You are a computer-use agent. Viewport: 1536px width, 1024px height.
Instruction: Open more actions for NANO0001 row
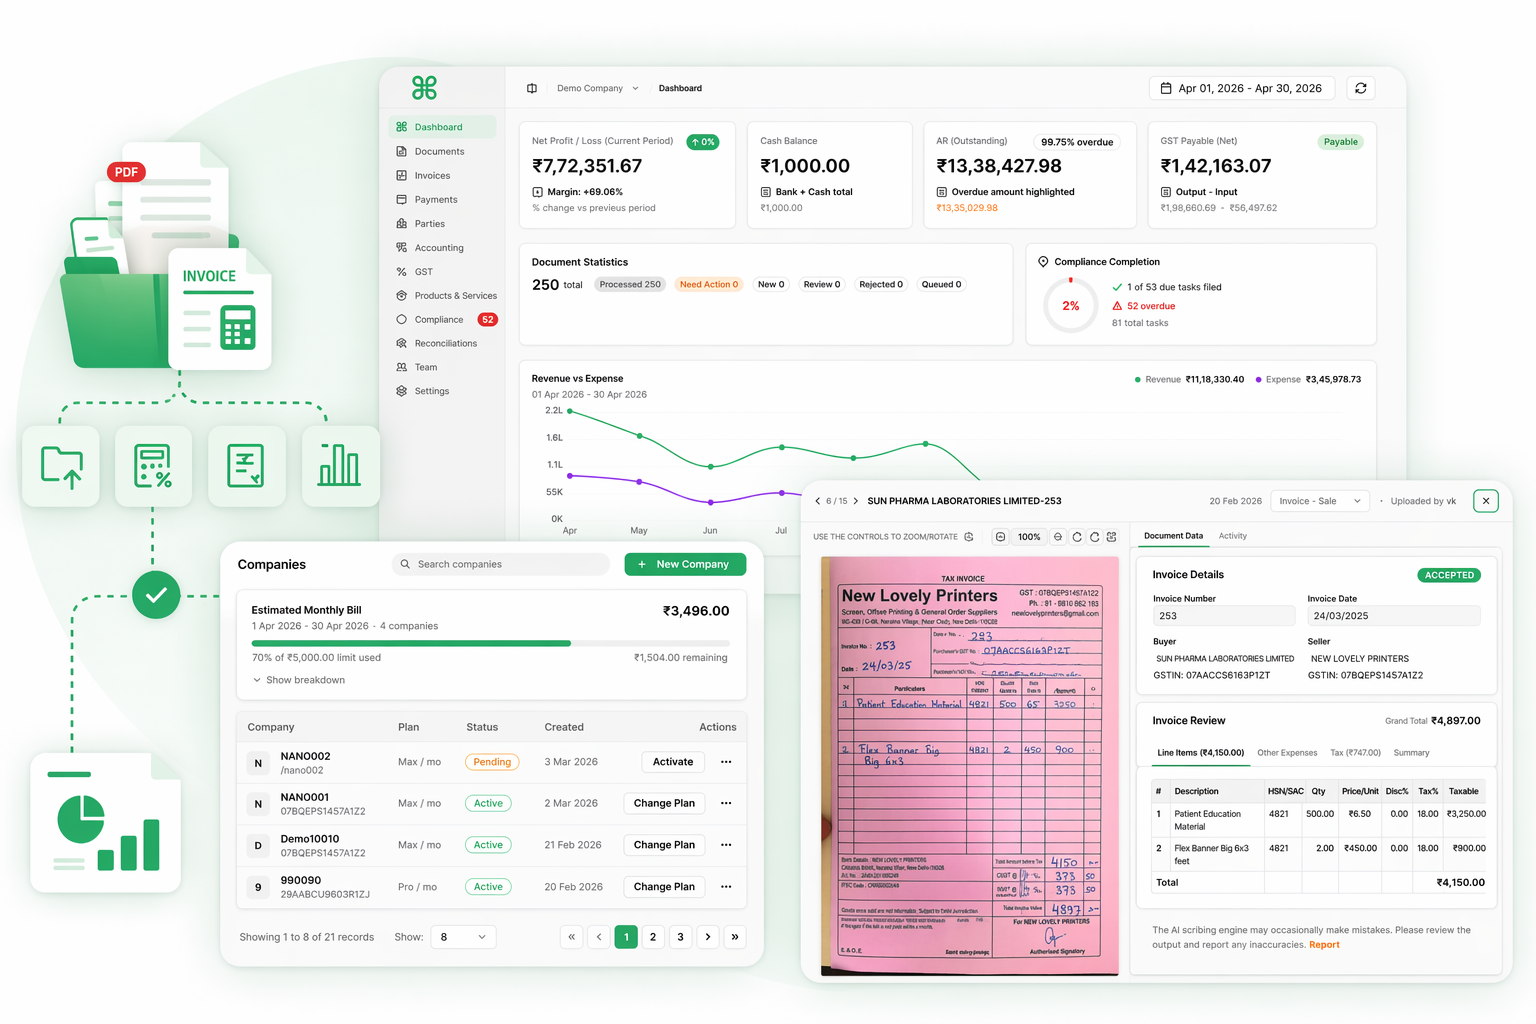[726, 803]
